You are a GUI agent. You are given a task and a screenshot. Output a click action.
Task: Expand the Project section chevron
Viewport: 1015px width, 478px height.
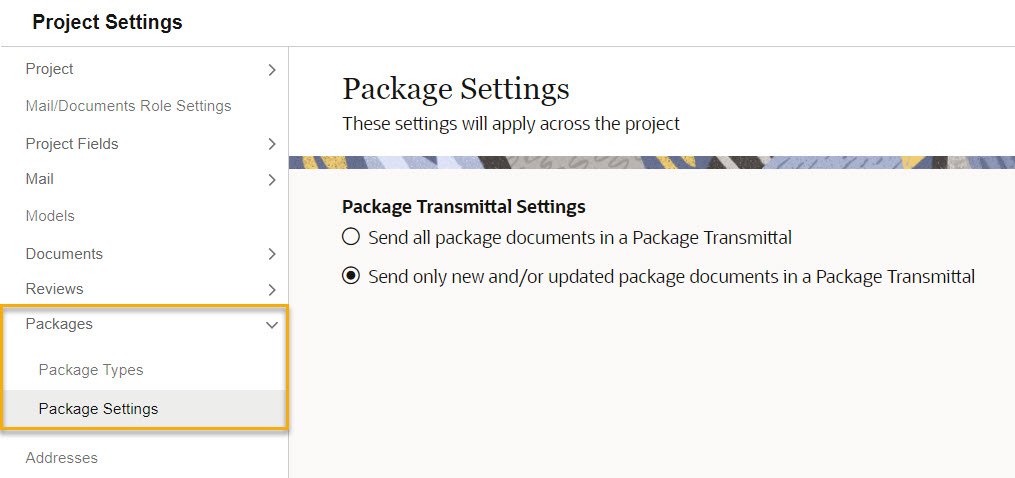coord(272,70)
